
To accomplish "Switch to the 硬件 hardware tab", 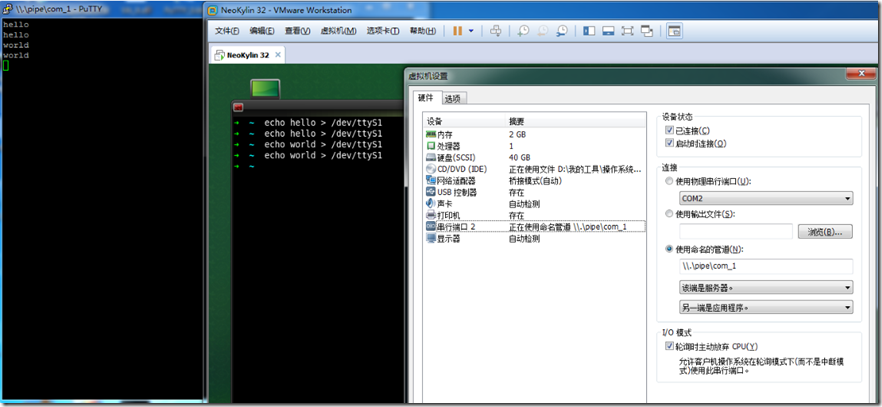I will tap(426, 97).
